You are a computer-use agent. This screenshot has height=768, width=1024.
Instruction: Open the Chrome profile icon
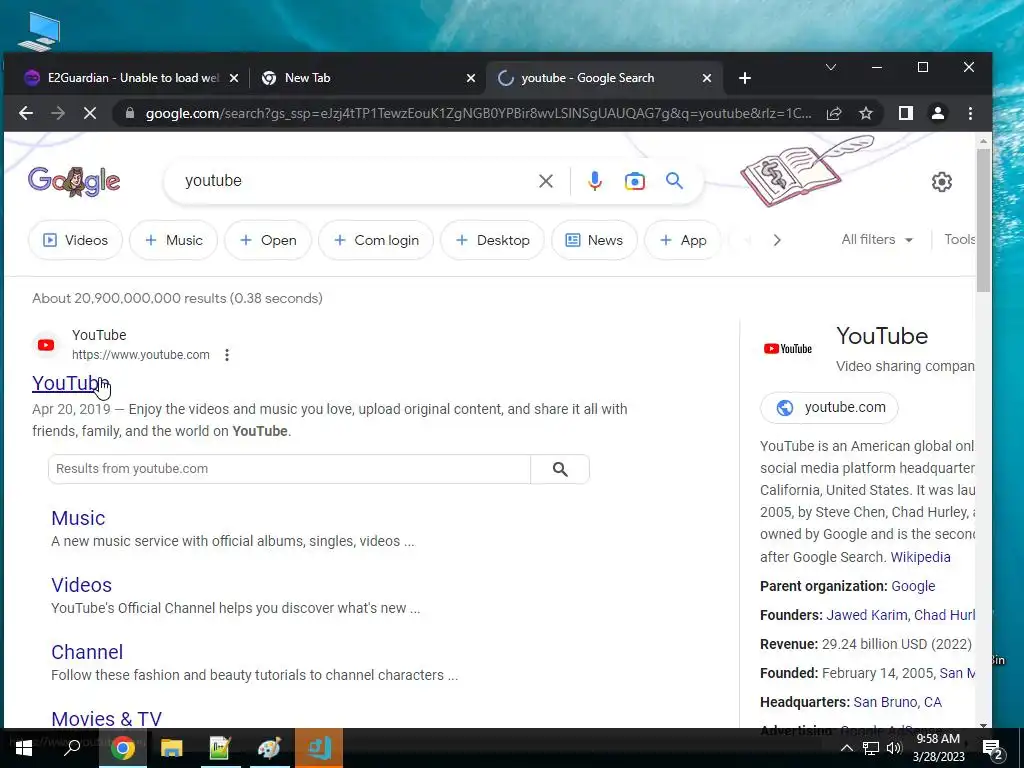point(938,113)
